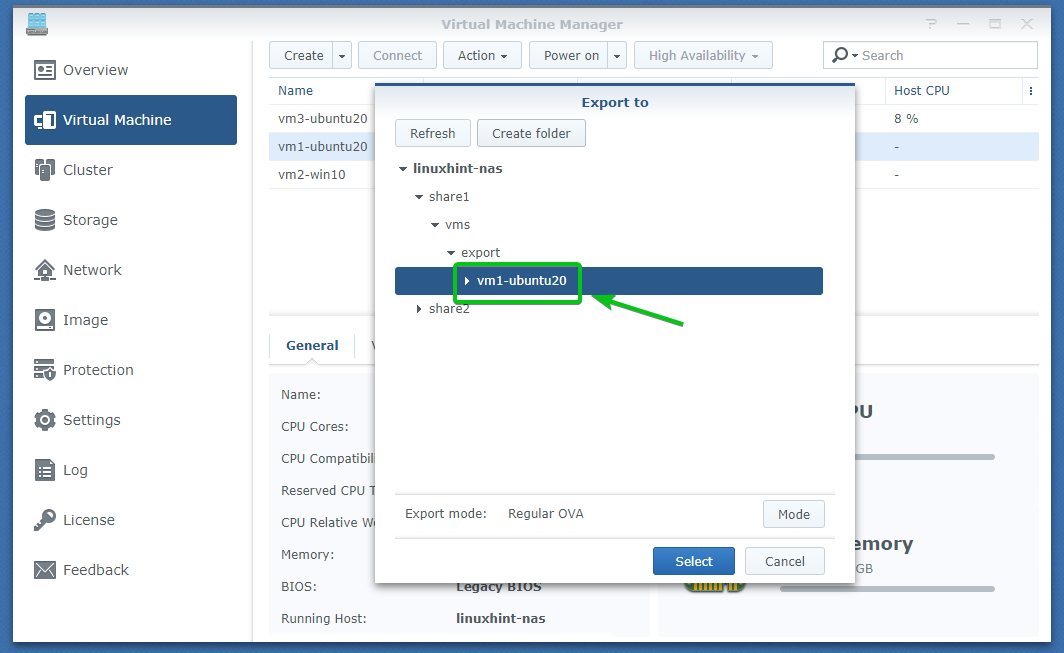
Task: Open Network via its house icon
Action: (45, 270)
